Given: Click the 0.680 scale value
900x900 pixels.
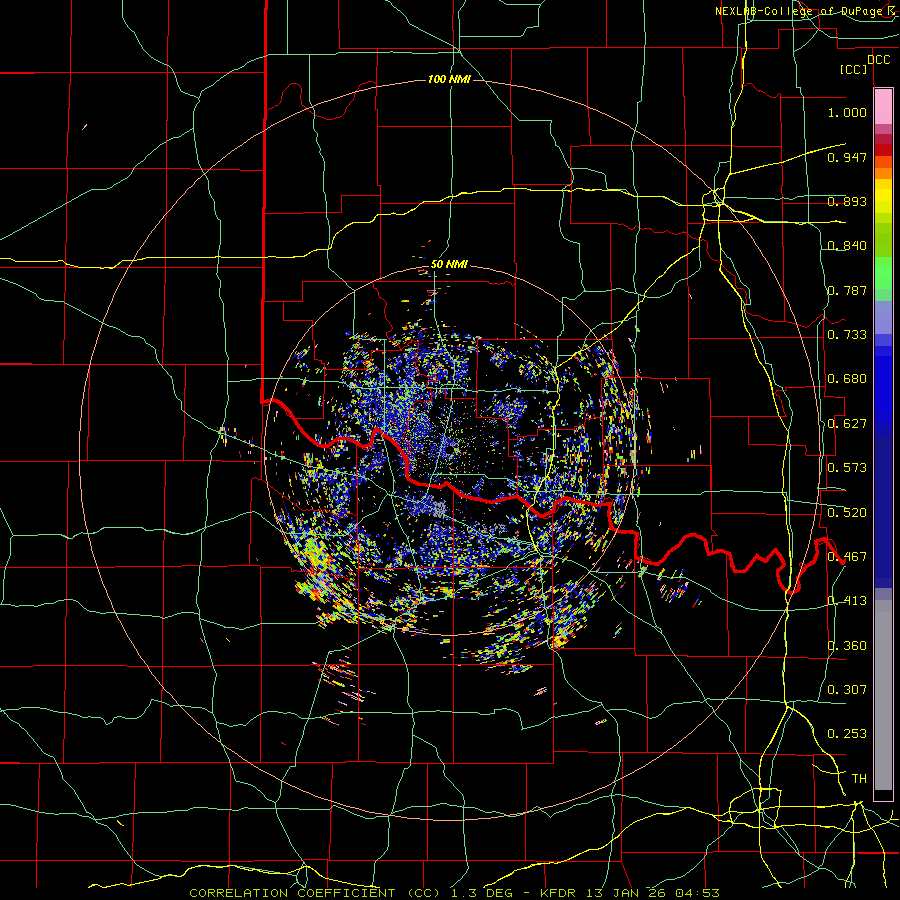Looking at the screenshot, I should [847, 379].
